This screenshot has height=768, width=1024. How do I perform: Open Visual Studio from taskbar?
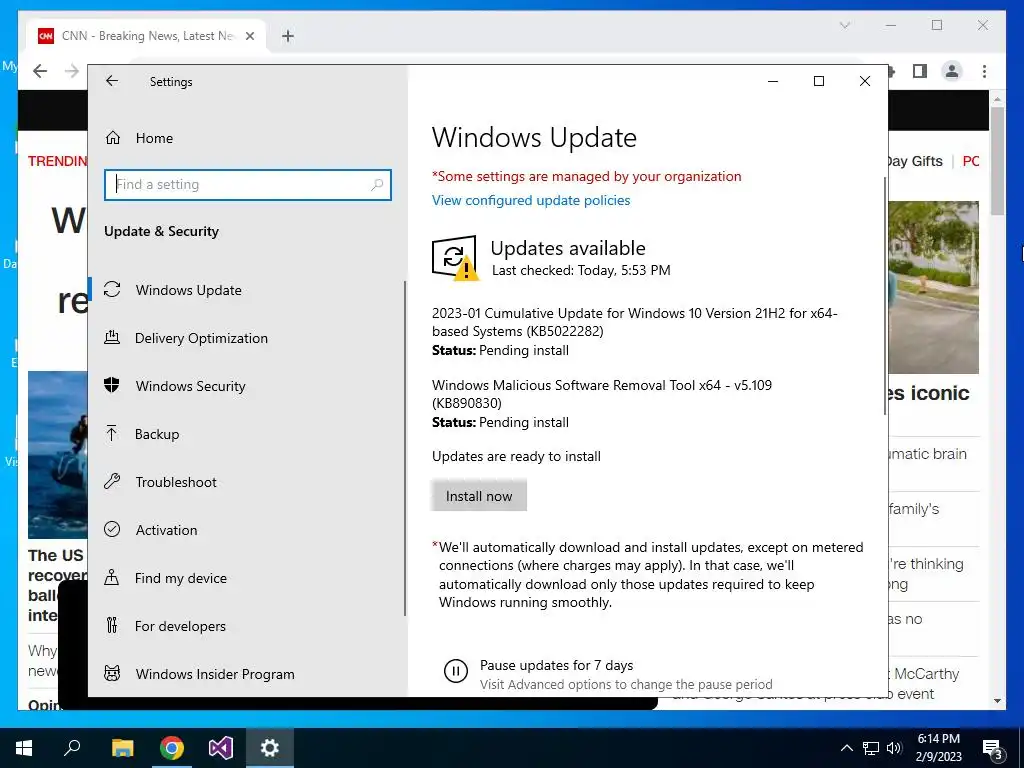[221, 748]
